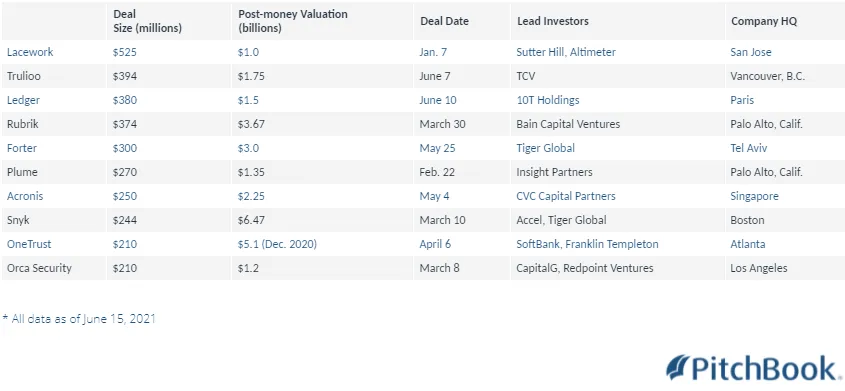Viewport: 845px width, 391px height.
Task: Click the data as of June 15 footnote
Action: [x=79, y=319]
